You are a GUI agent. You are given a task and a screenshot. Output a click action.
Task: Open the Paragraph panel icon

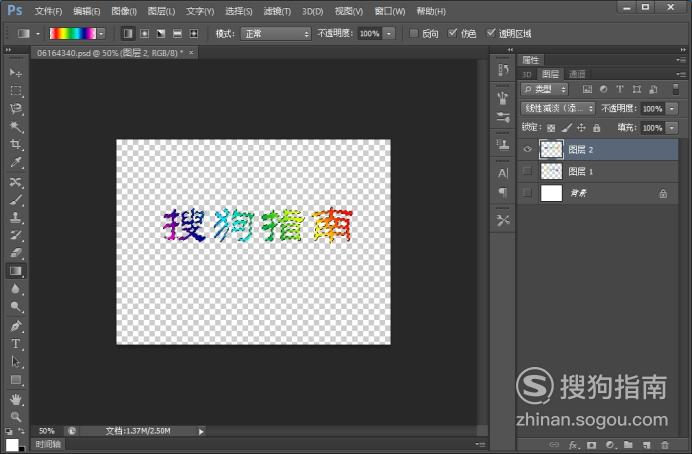[503, 192]
